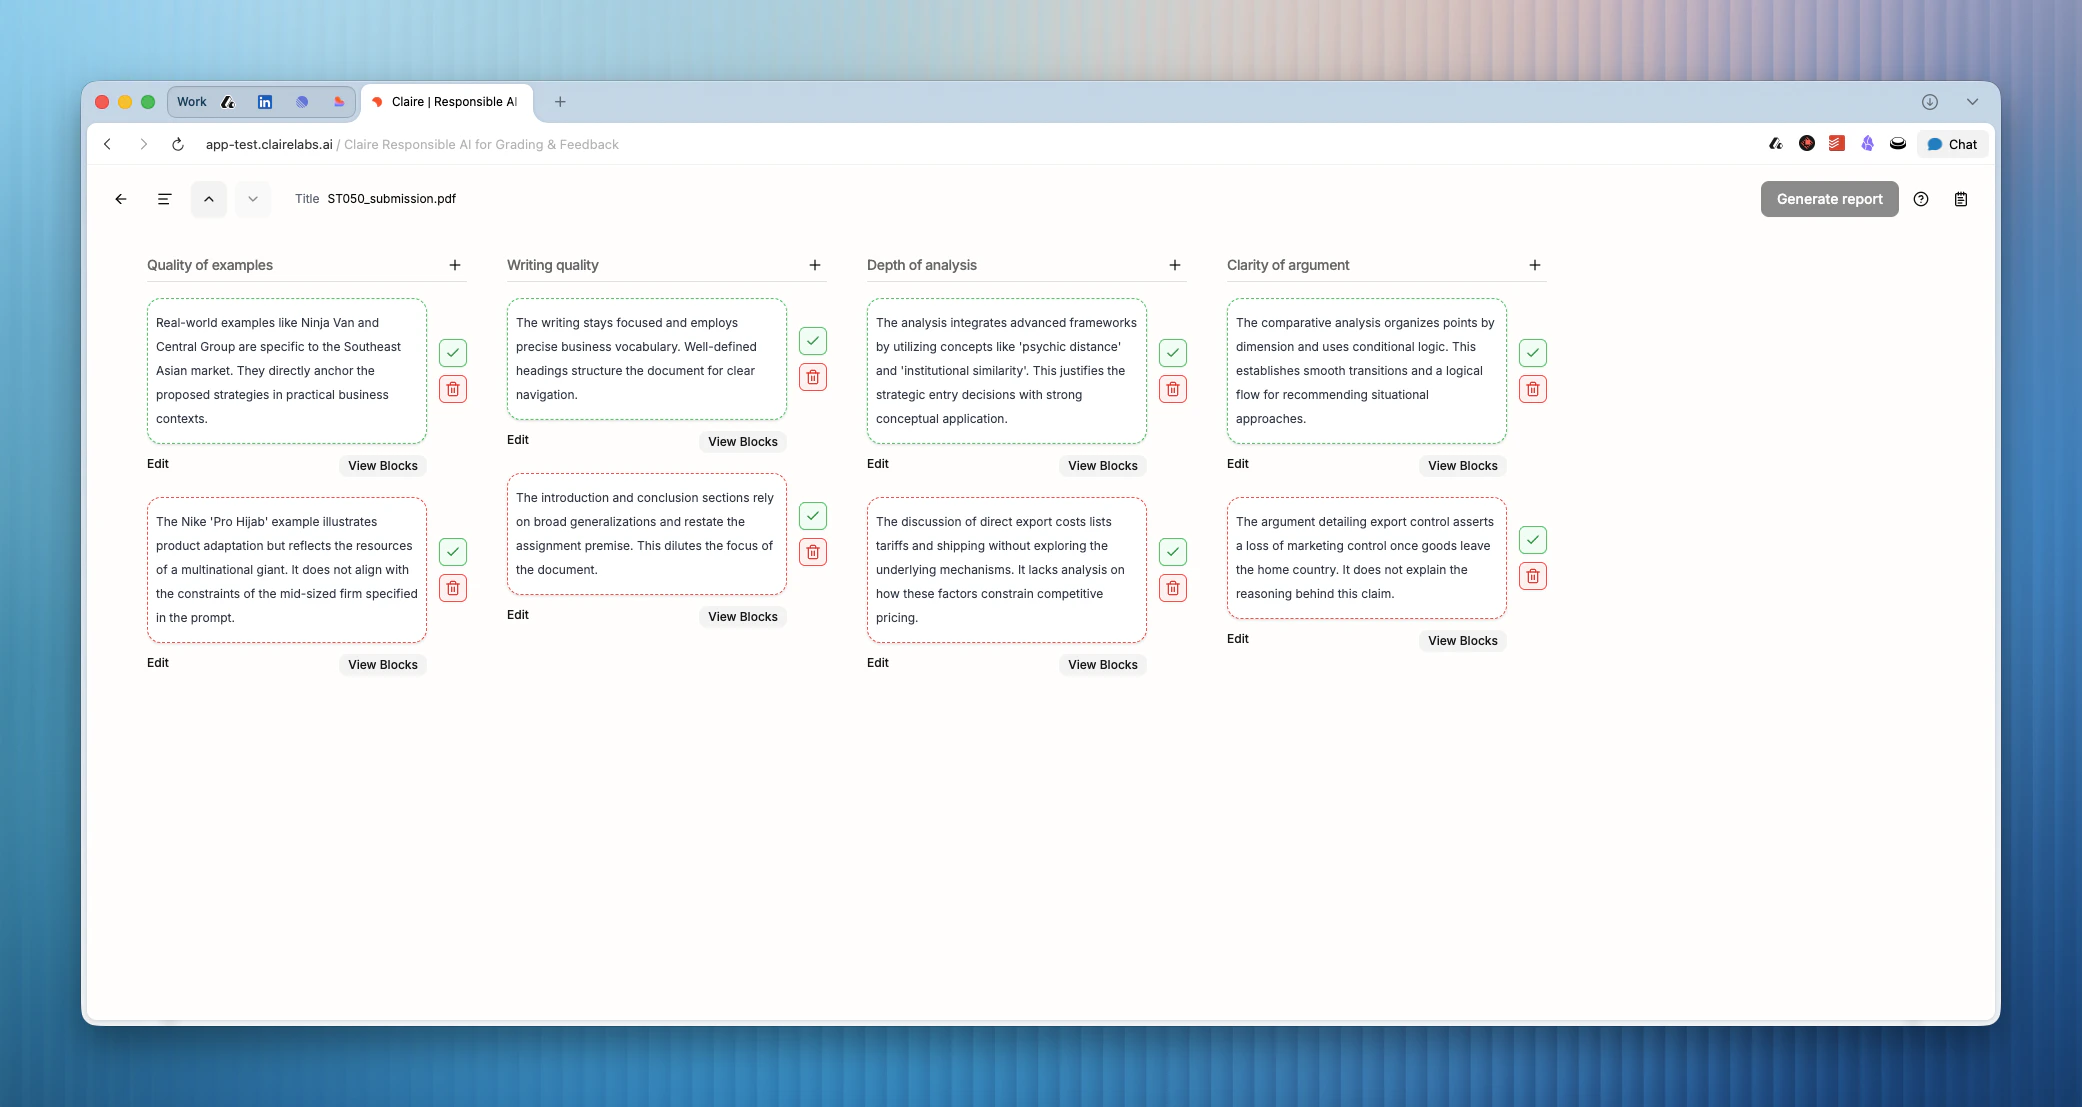Go to next submission with down chevron
Viewport: 2082px width, 1107px height.
[x=253, y=199]
